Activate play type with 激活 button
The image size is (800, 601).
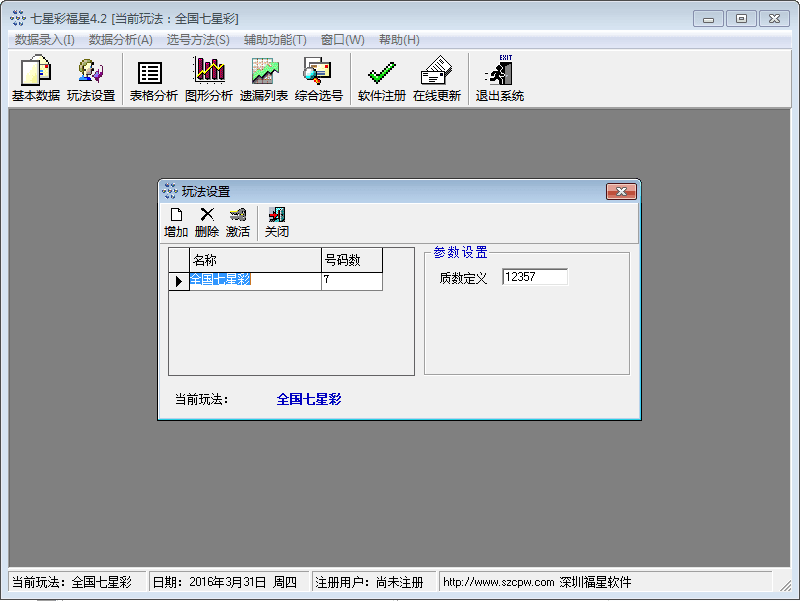point(238,222)
